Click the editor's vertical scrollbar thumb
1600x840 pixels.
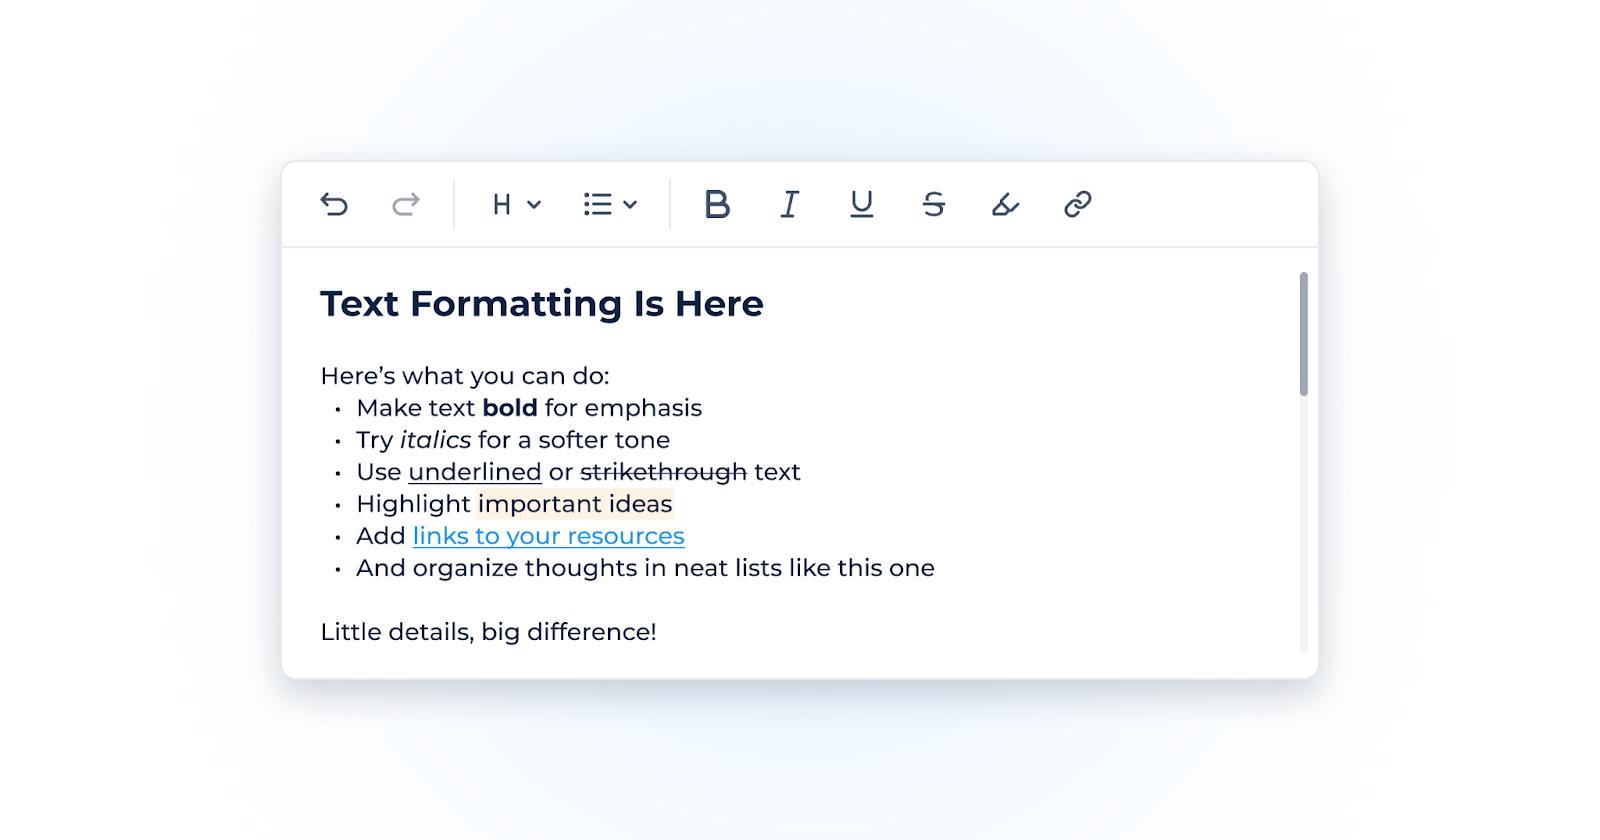[1303, 334]
